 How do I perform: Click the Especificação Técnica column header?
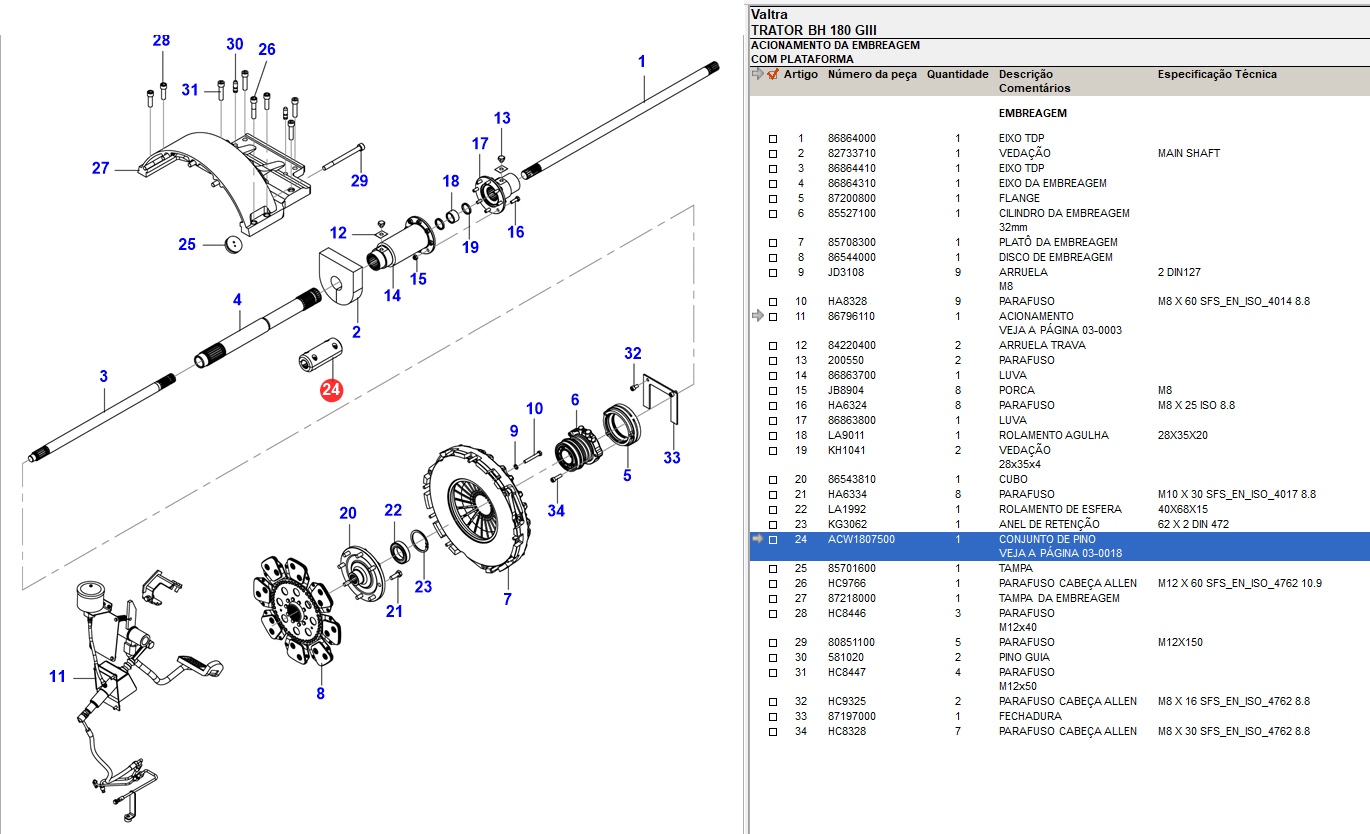click(1217, 74)
